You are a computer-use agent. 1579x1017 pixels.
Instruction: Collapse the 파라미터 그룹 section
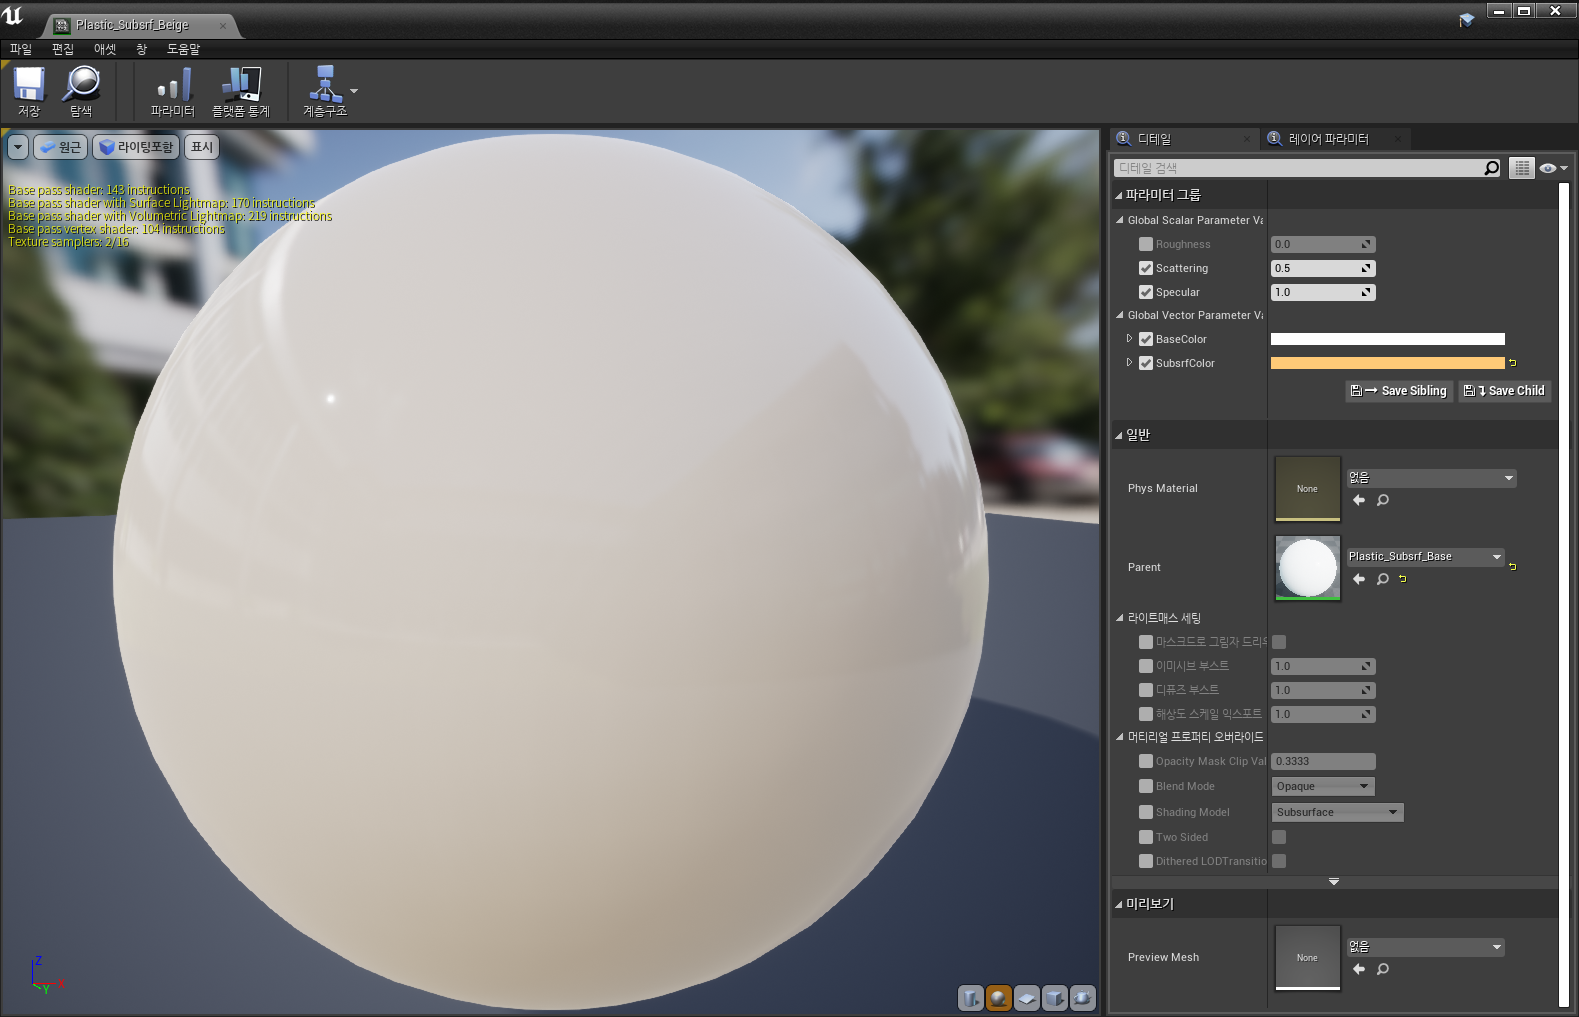point(1119,195)
